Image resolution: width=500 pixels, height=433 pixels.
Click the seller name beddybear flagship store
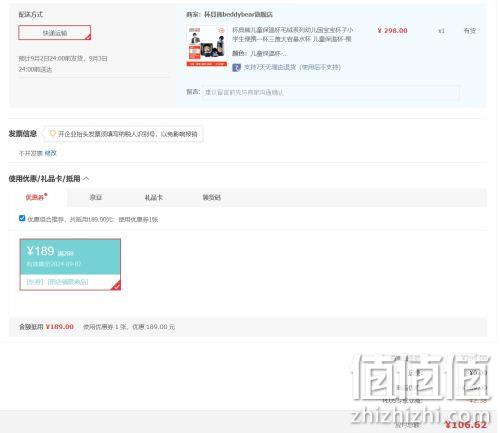238,14
